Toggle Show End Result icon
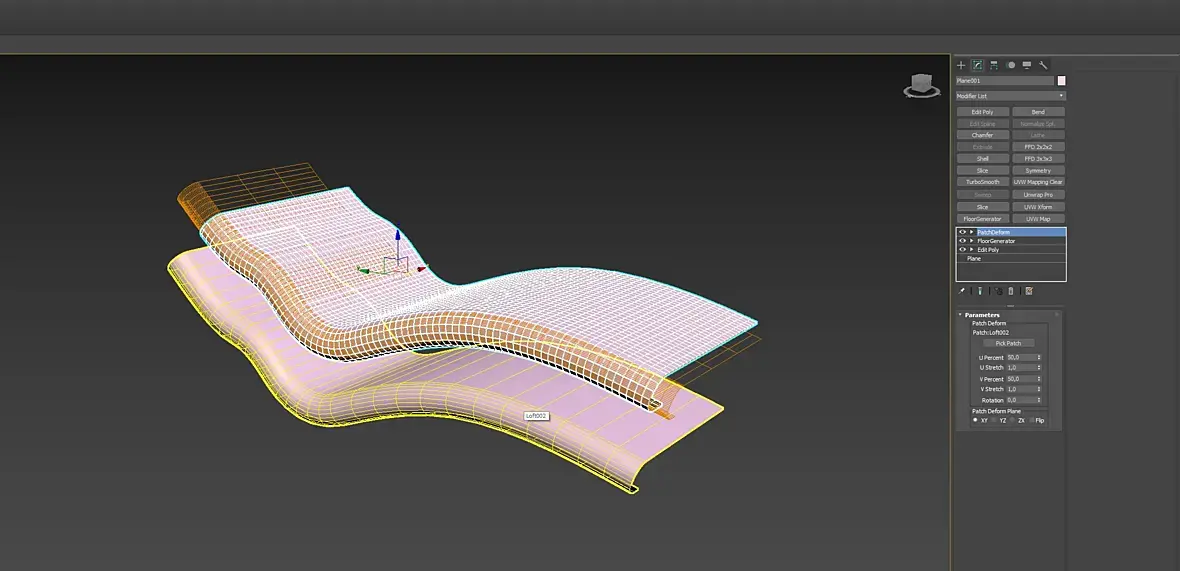 pyautogui.click(x=980, y=291)
